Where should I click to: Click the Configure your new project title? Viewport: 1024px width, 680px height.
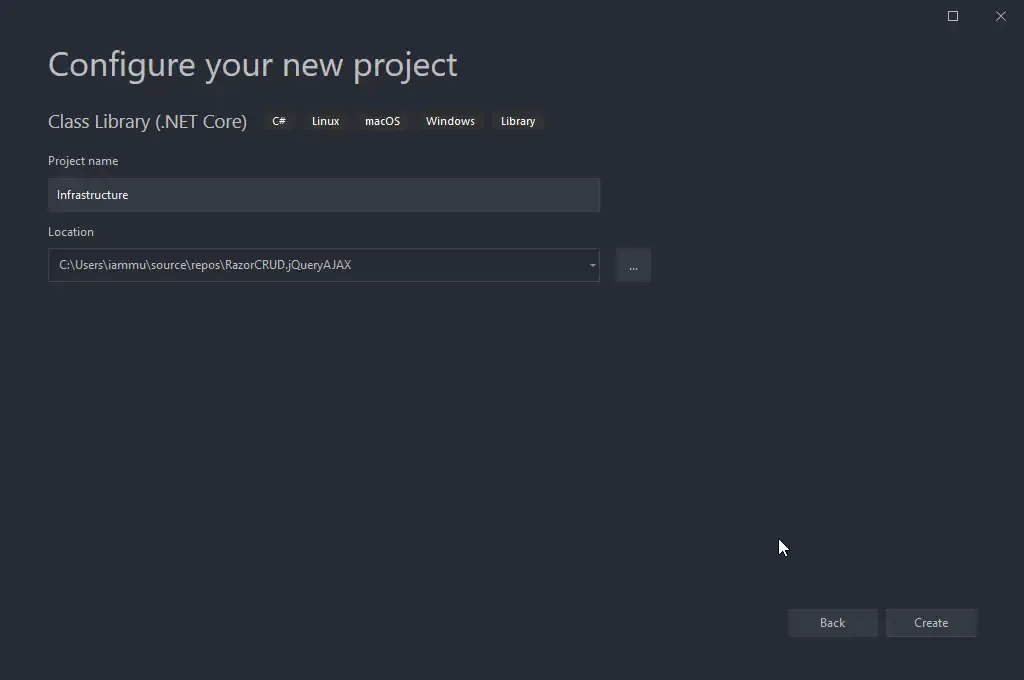[253, 64]
